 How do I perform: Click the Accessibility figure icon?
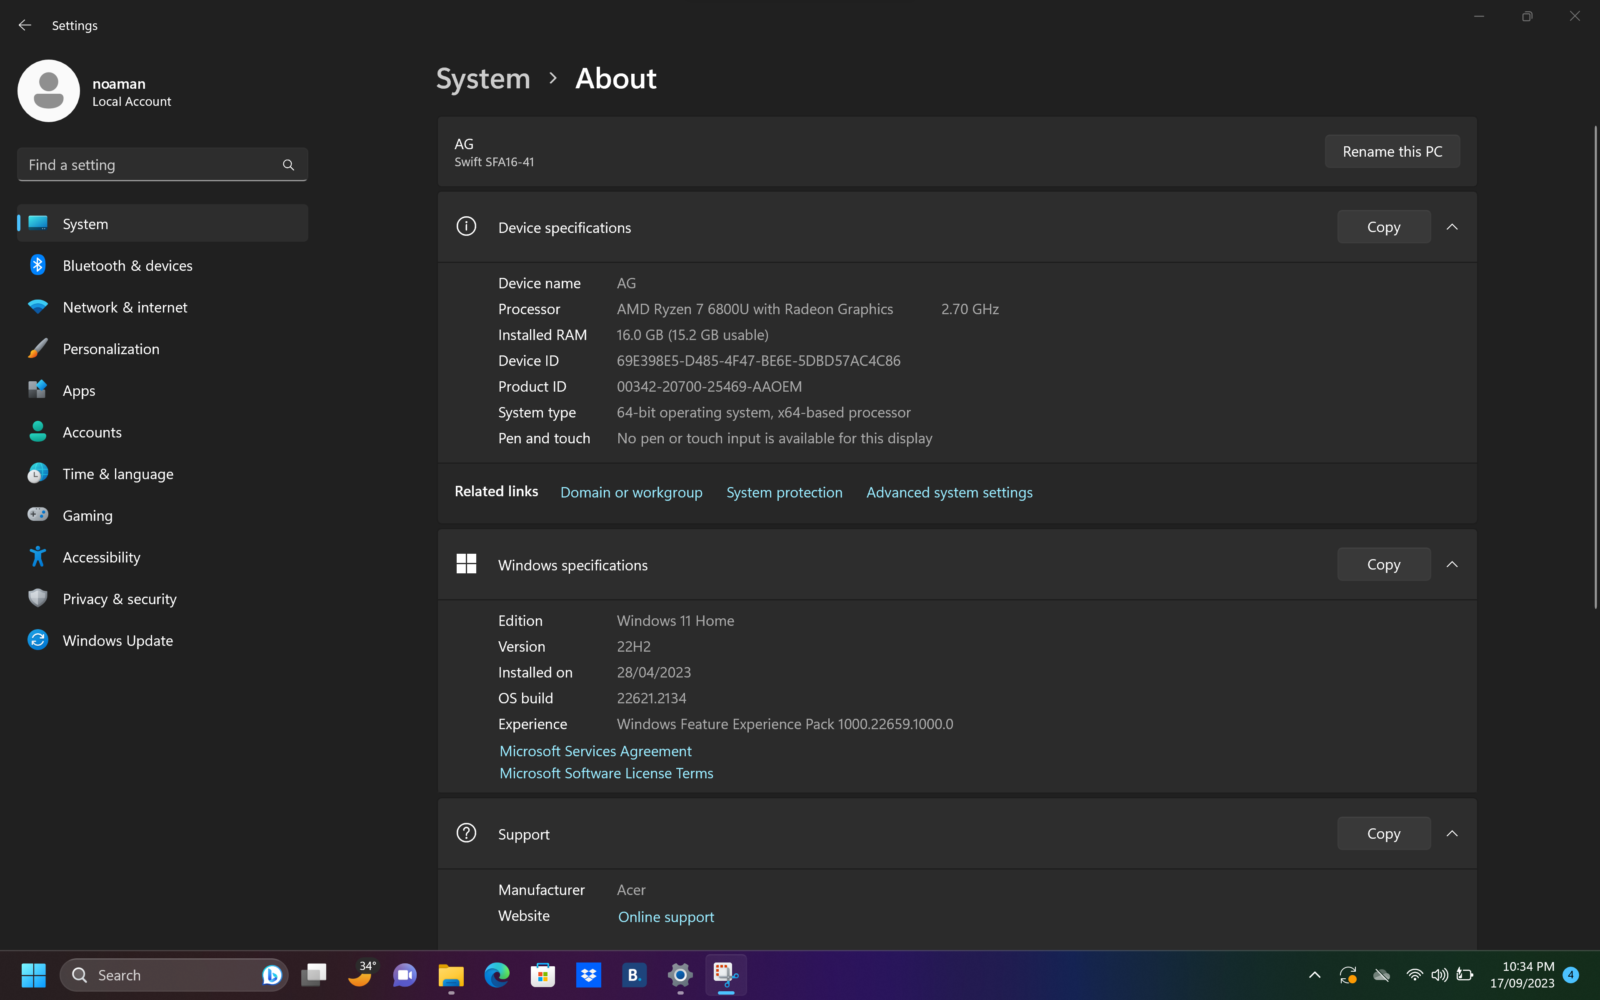pos(38,557)
